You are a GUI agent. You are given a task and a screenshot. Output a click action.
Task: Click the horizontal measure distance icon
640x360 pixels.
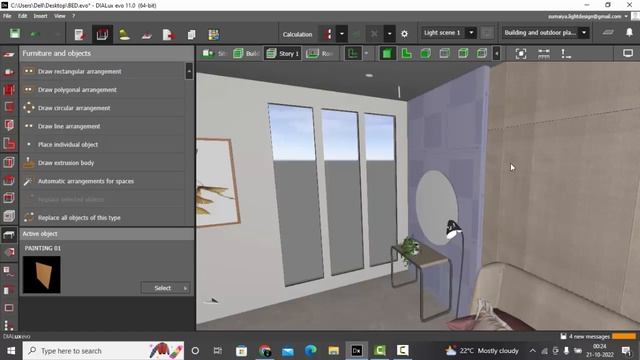(x=543, y=54)
